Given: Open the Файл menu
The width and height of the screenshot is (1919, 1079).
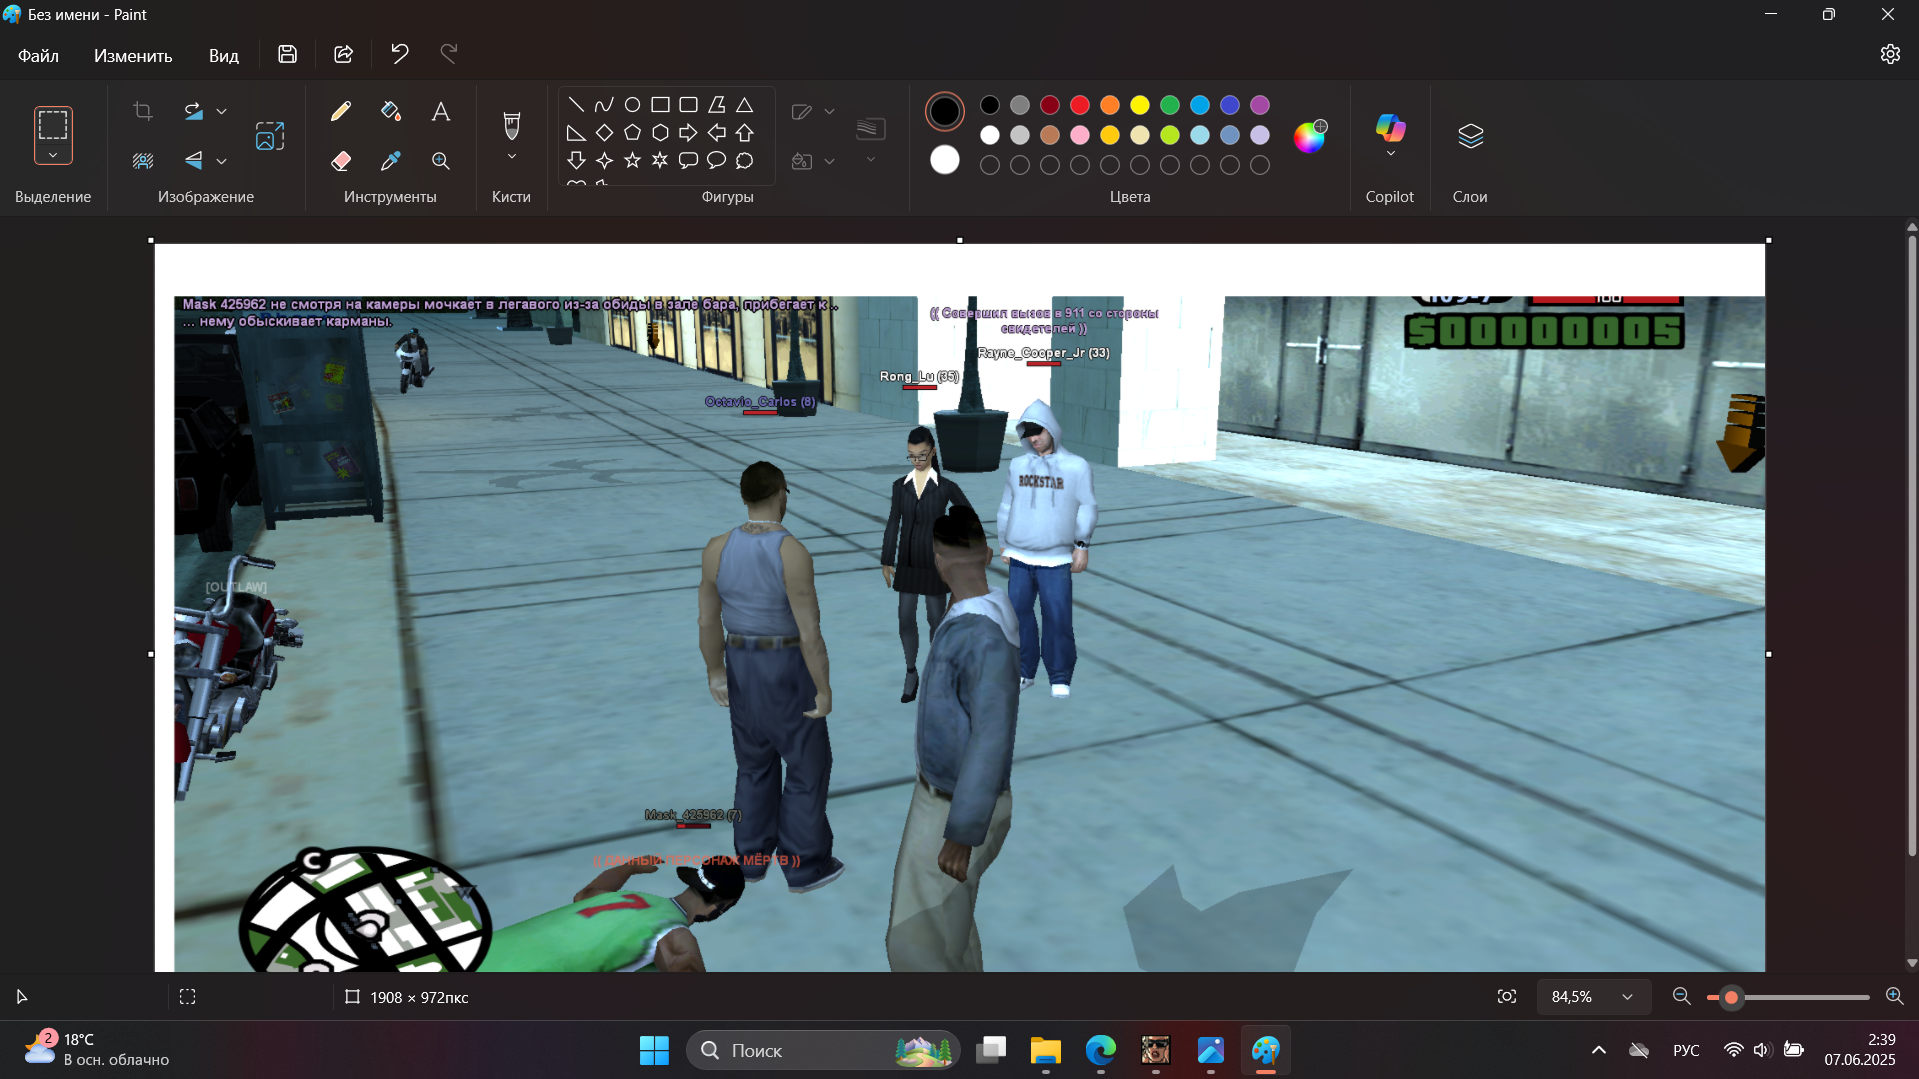Looking at the screenshot, I should click(x=38, y=55).
